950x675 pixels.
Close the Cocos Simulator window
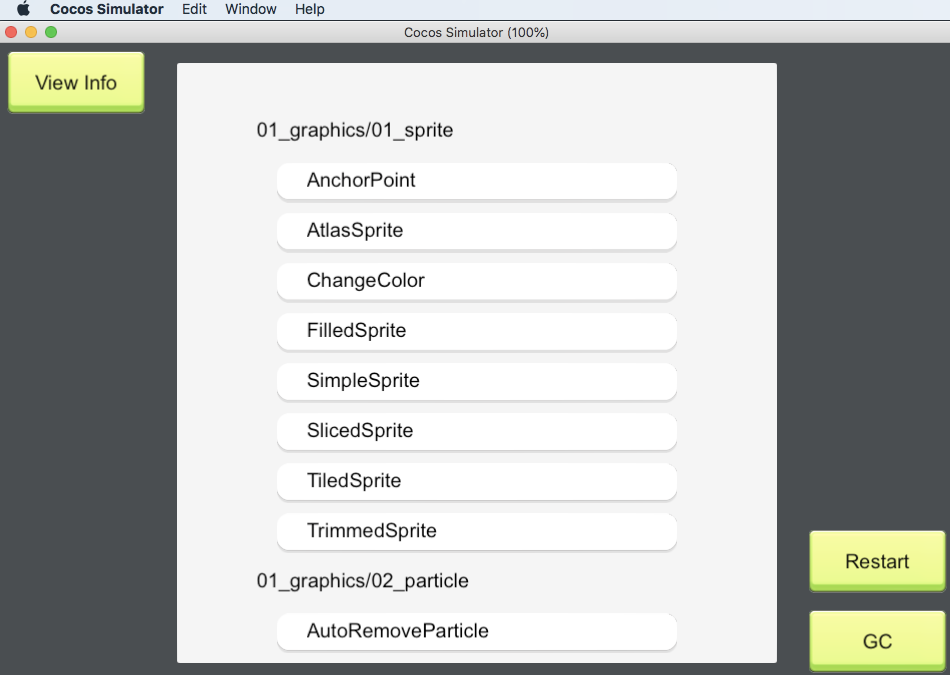point(11,32)
